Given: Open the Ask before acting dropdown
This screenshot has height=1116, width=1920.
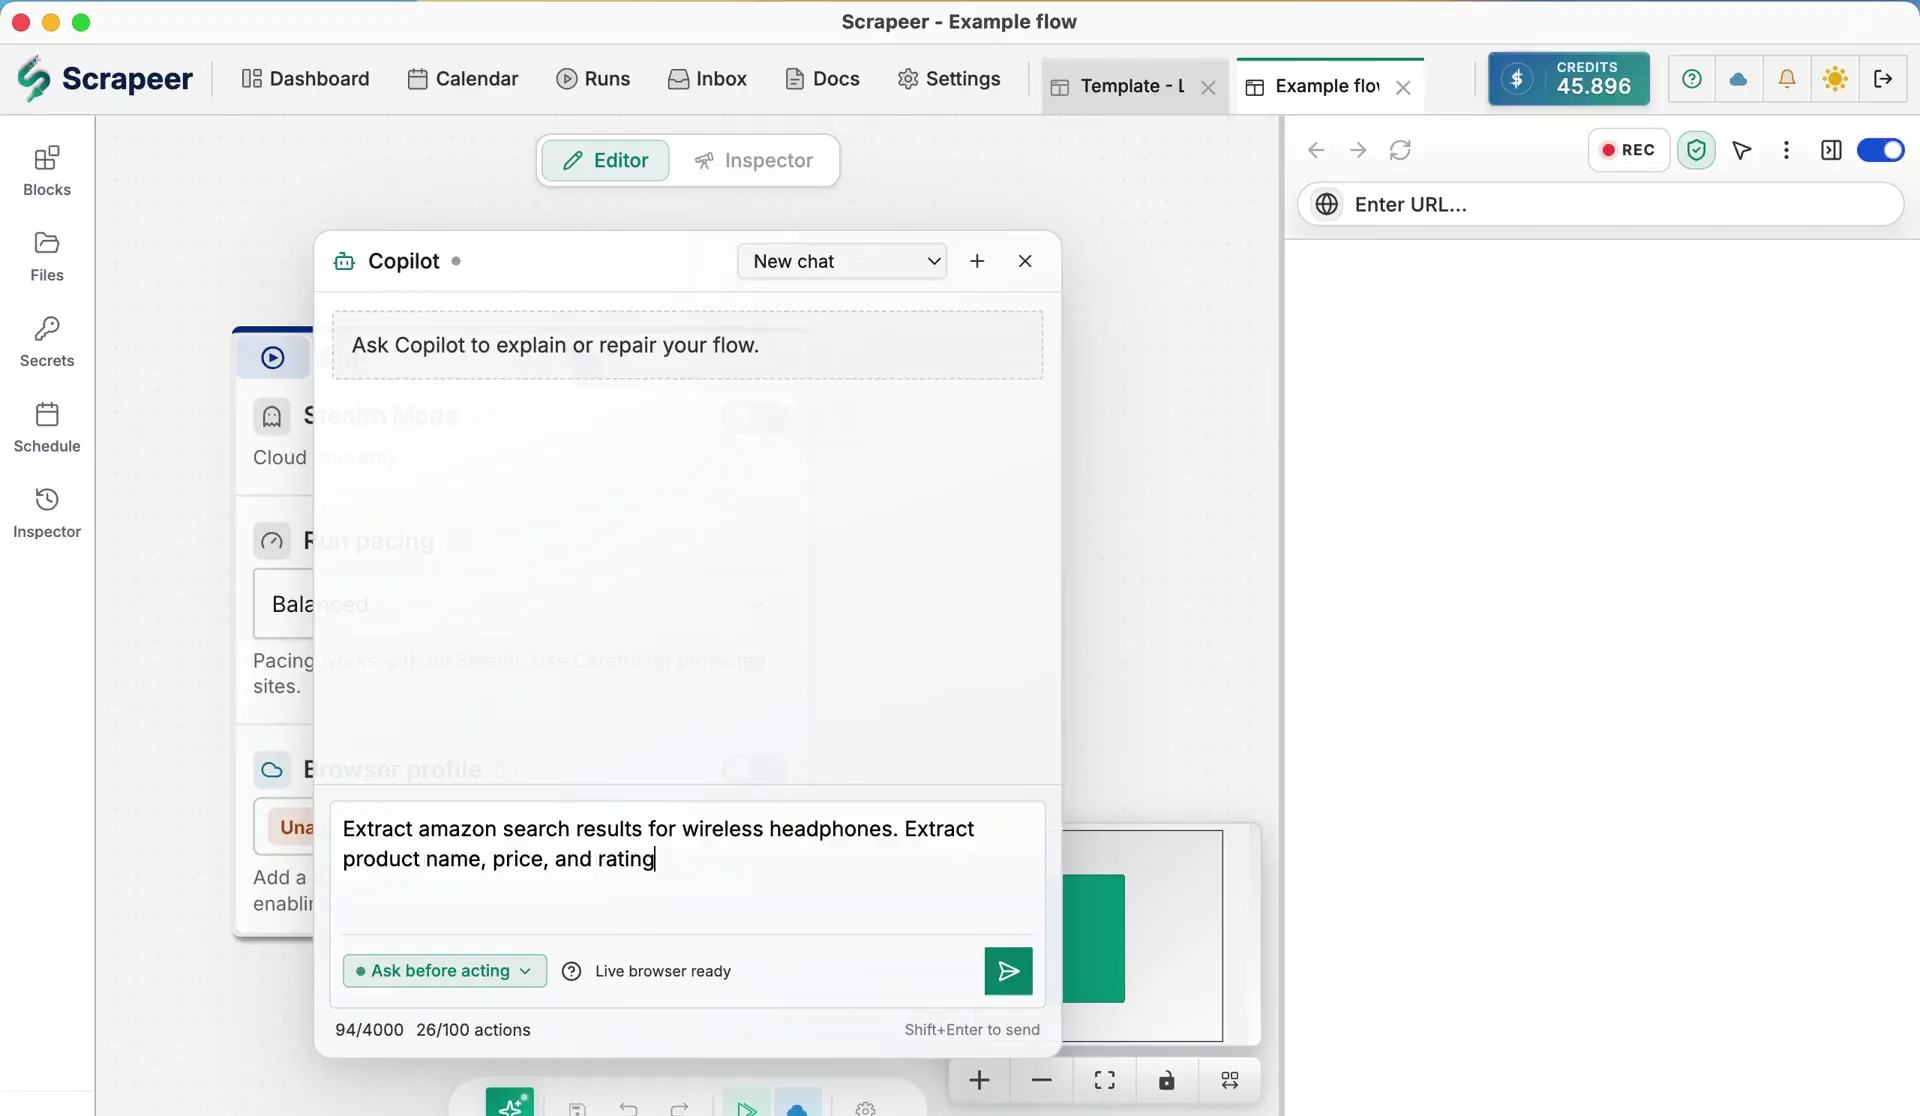Looking at the screenshot, I should pos(444,971).
